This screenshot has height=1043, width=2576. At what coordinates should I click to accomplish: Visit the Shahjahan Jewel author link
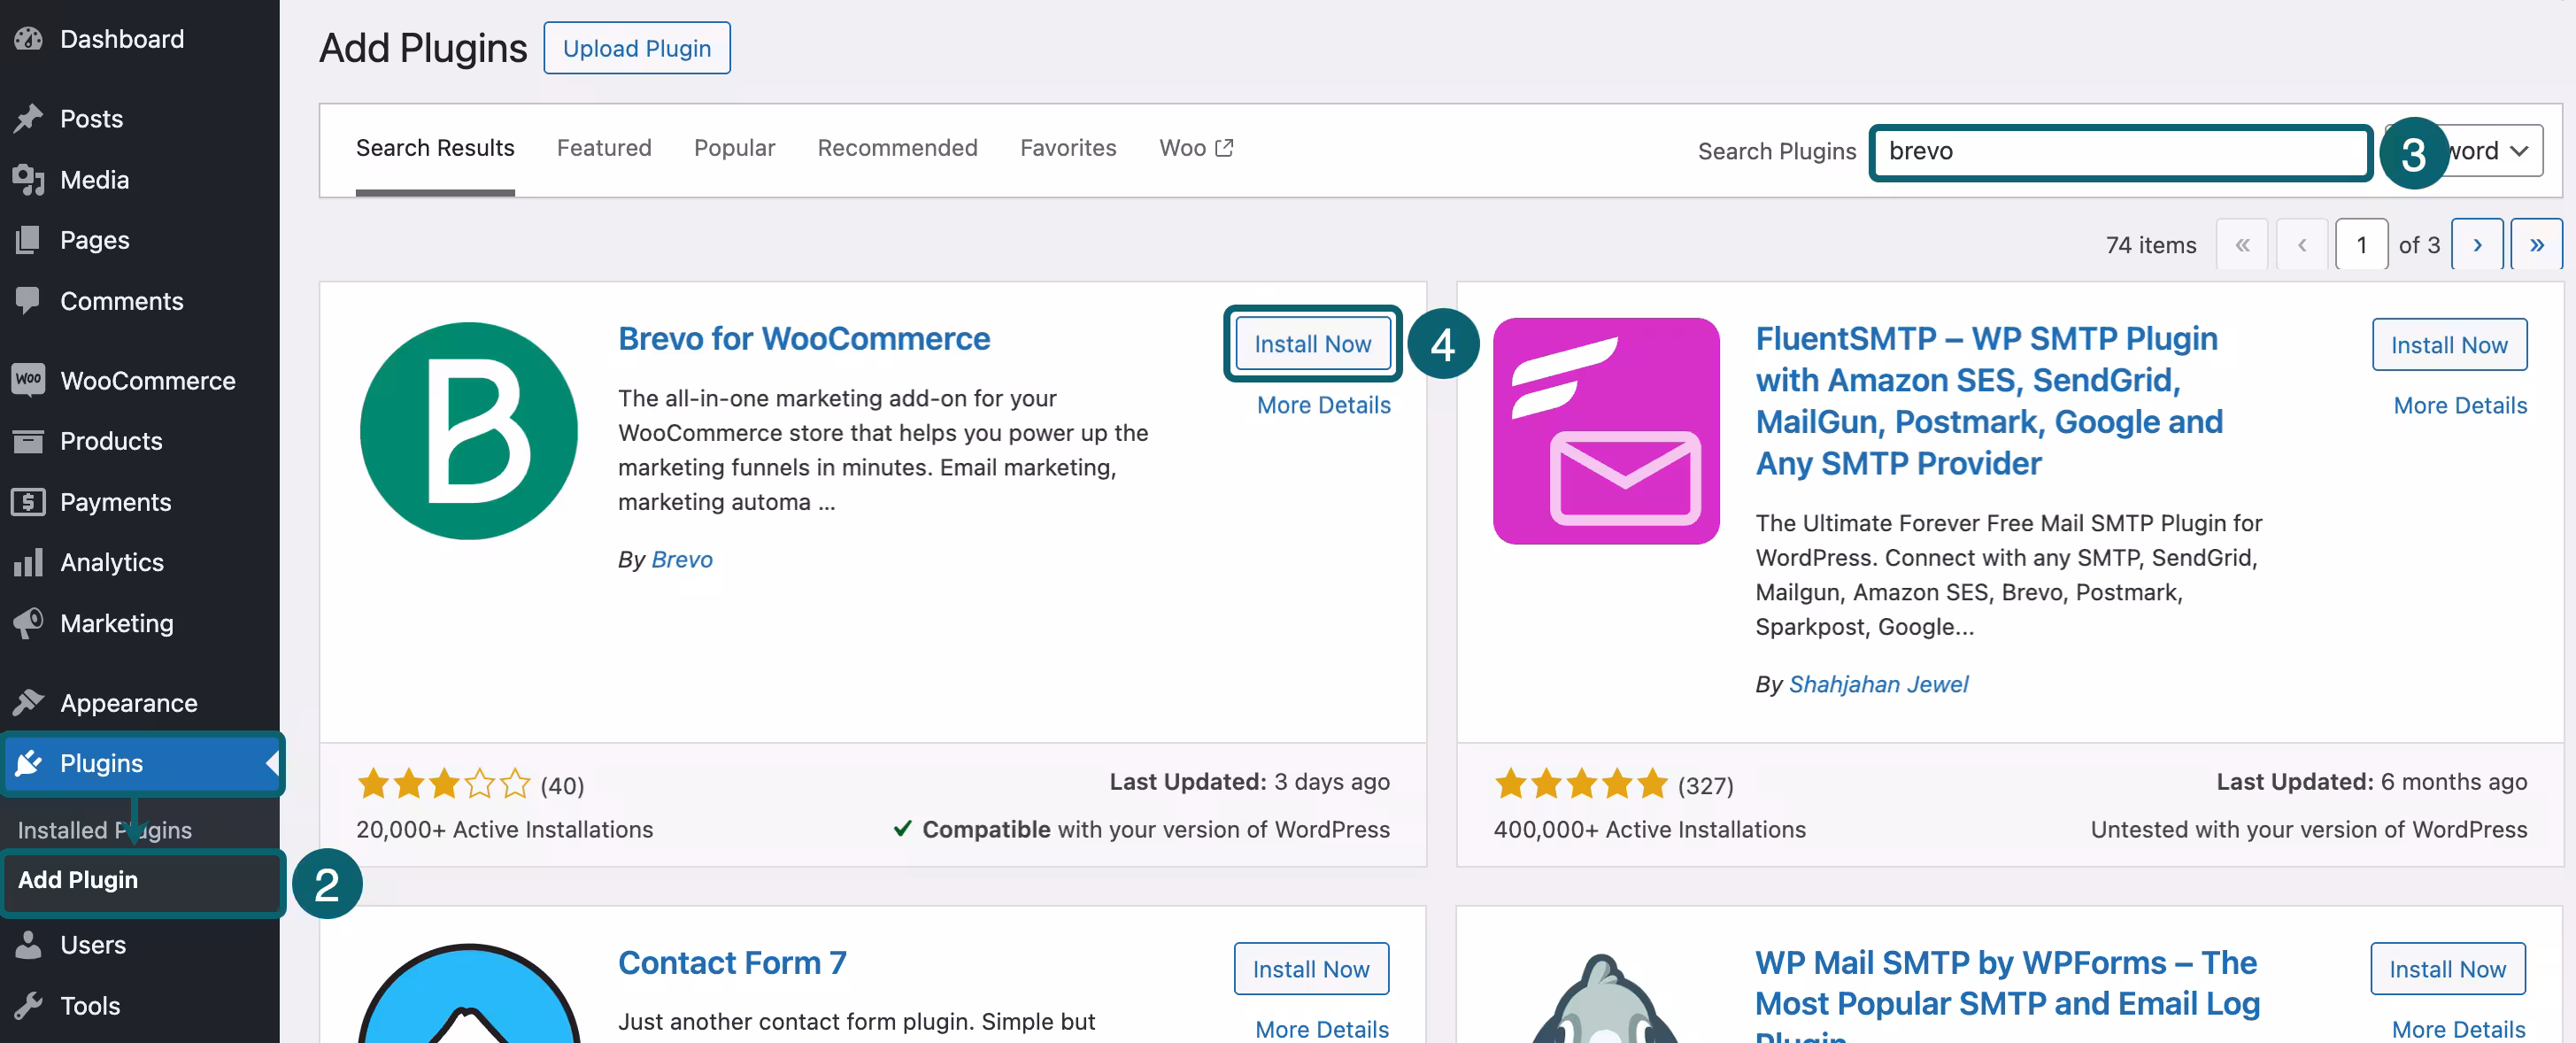coord(1878,684)
